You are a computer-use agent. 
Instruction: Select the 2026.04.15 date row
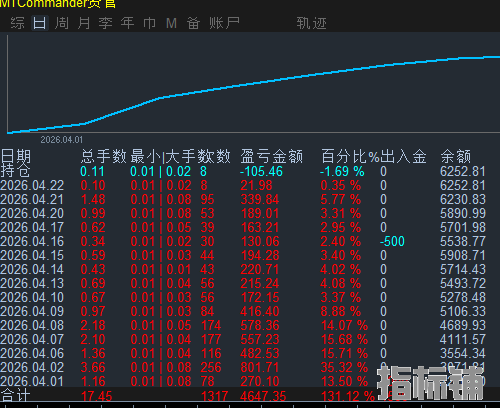pos(32,255)
